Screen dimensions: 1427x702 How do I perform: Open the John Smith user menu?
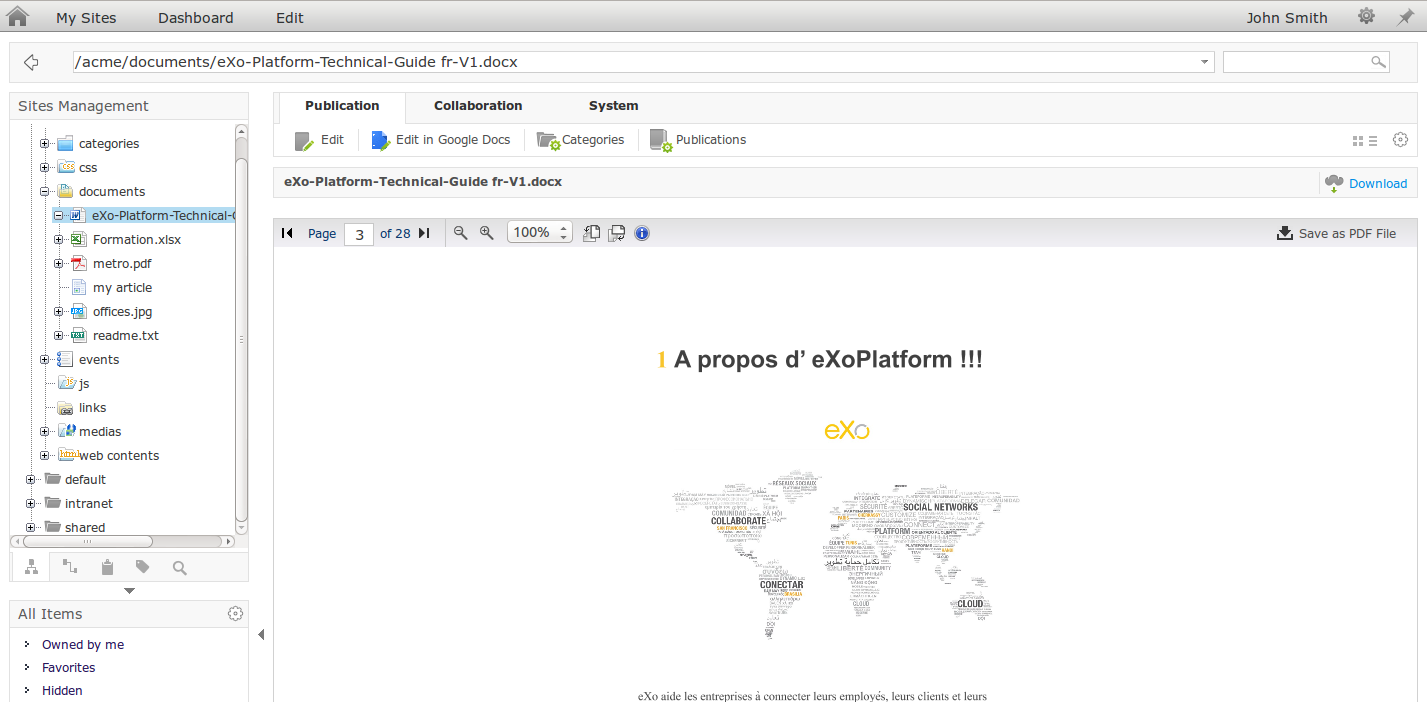pos(1287,17)
